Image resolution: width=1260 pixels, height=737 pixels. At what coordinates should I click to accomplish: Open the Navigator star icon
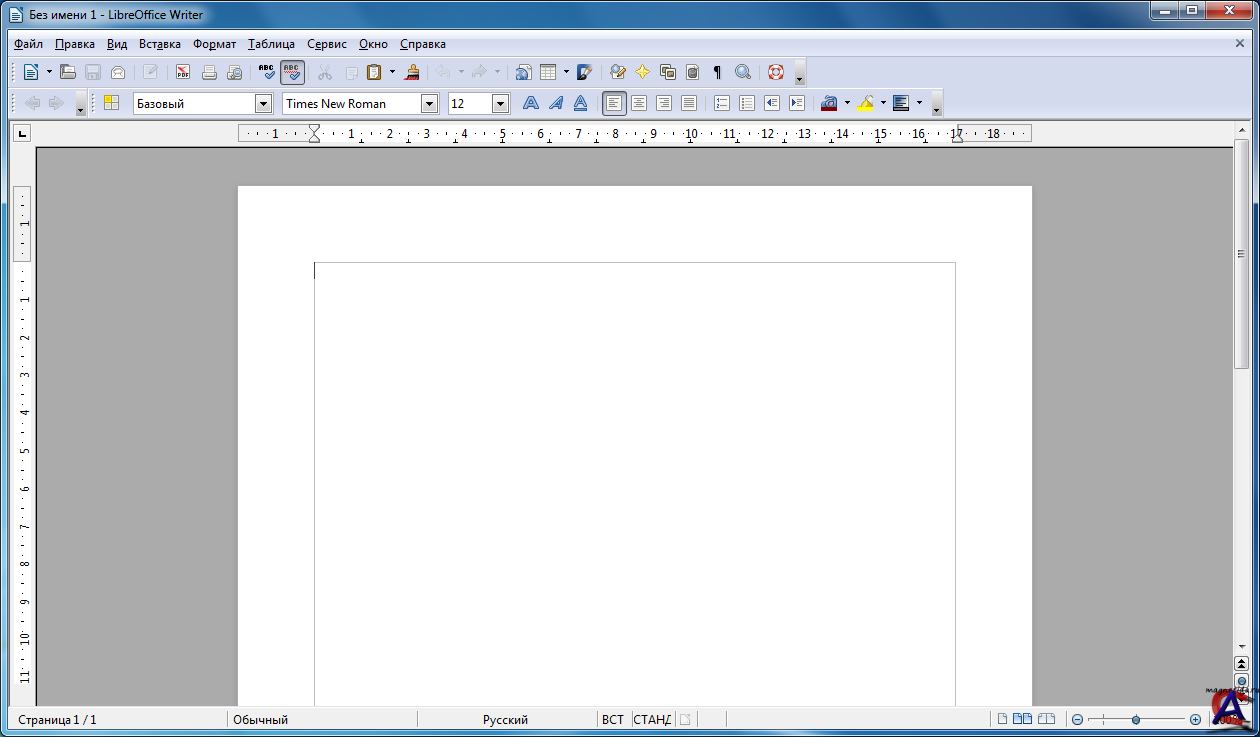tap(642, 72)
